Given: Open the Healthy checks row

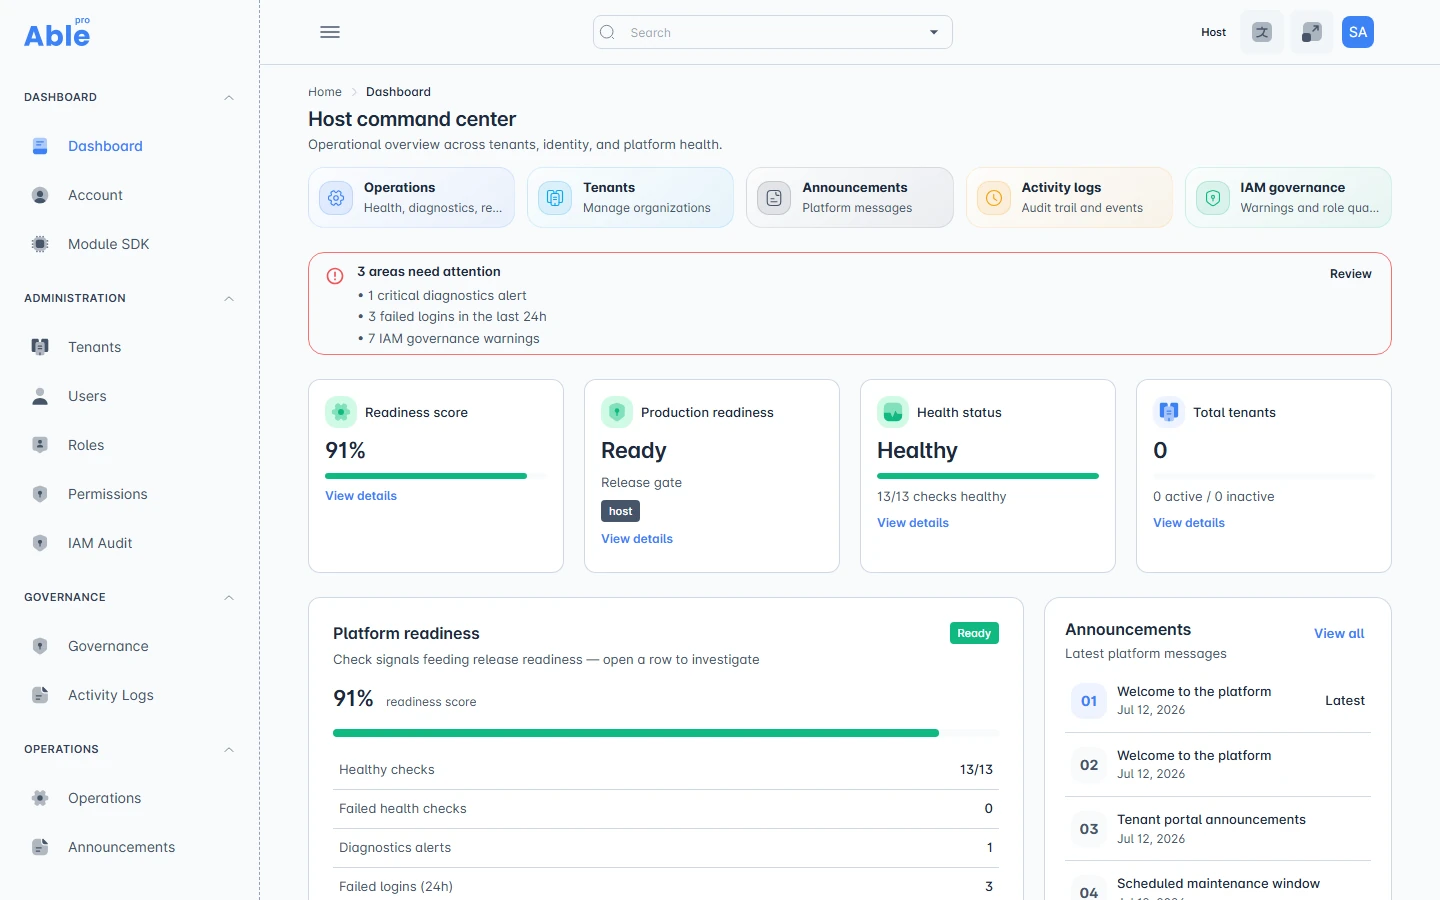Looking at the screenshot, I should tap(666, 770).
